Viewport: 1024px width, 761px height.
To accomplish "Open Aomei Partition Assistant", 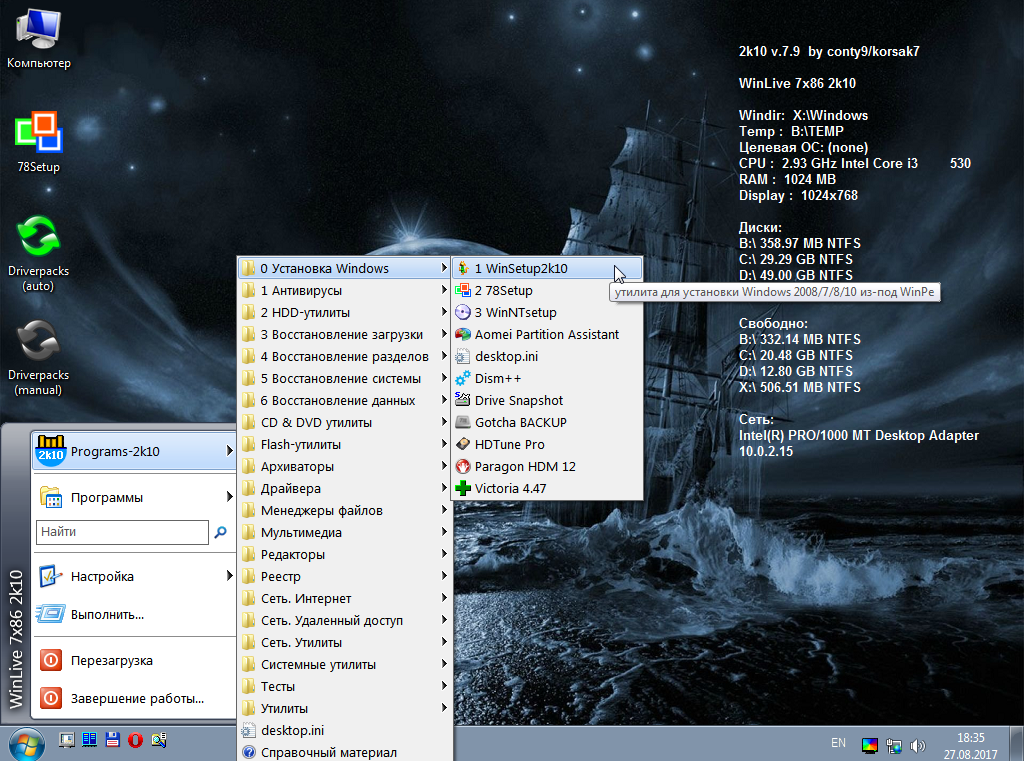I will 547,334.
